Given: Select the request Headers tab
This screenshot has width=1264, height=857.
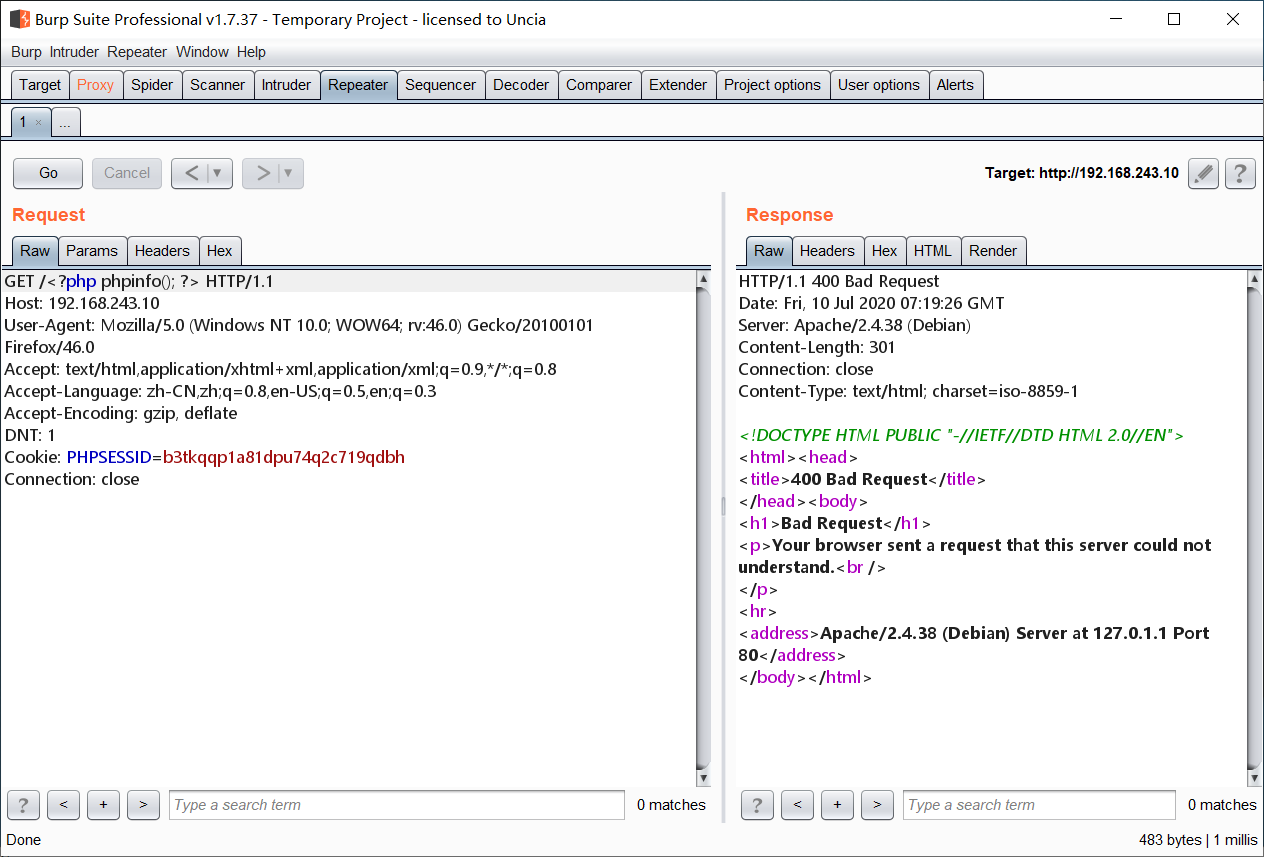Looking at the screenshot, I should click(162, 251).
